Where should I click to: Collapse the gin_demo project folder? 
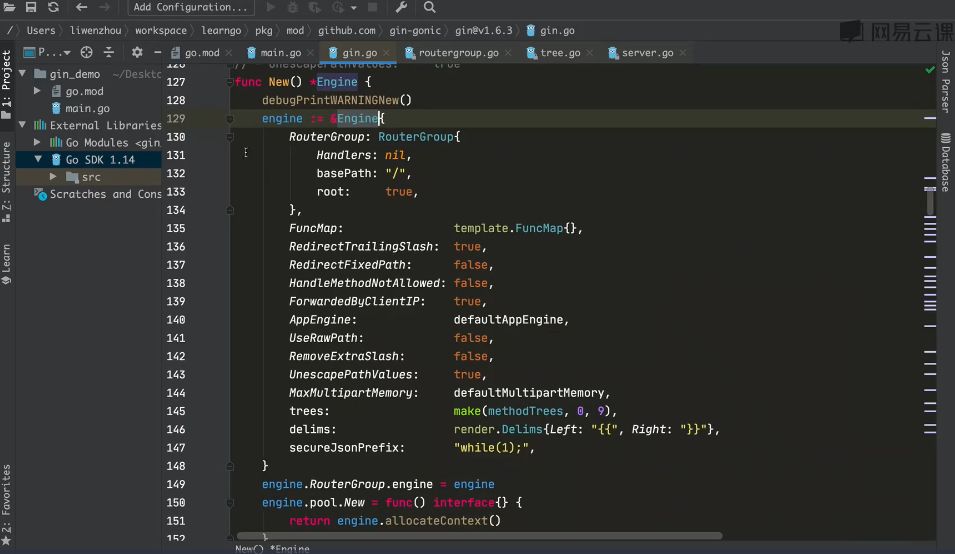pos(23,74)
